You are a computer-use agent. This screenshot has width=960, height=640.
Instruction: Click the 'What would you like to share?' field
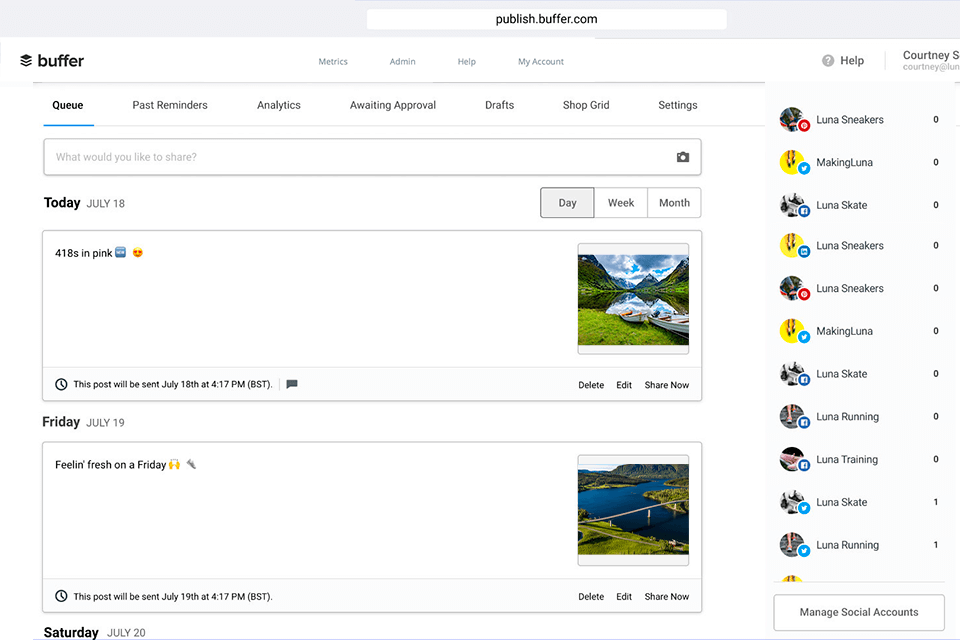(360, 157)
